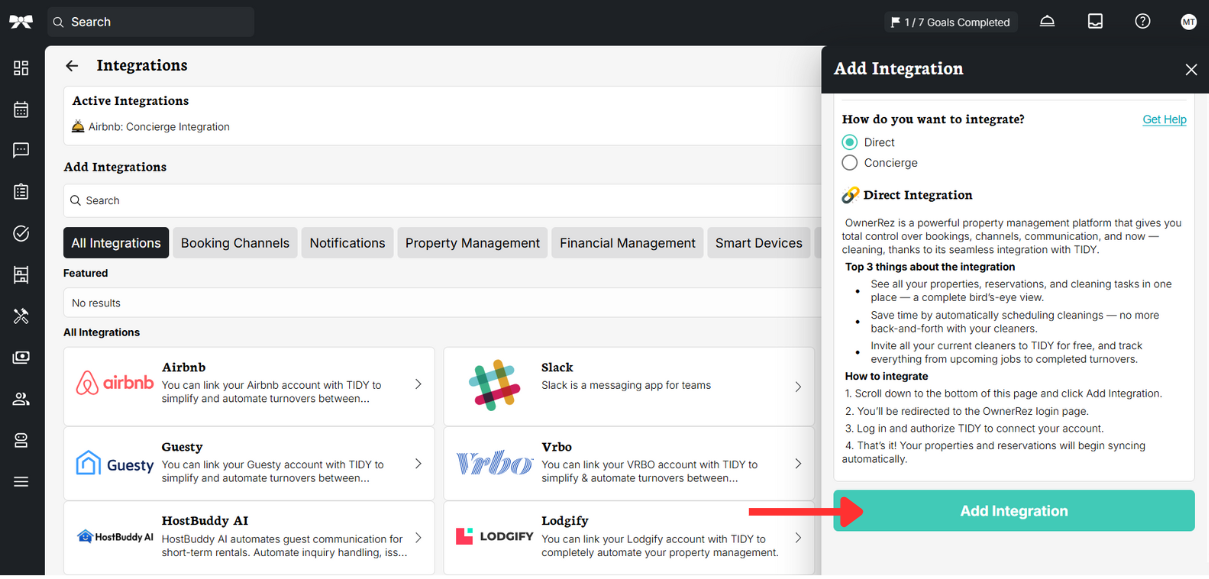The height and width of the screenshot is (579, 1209).
Task: Click the 'Direct Integration' heading
Action: (918, 195)
